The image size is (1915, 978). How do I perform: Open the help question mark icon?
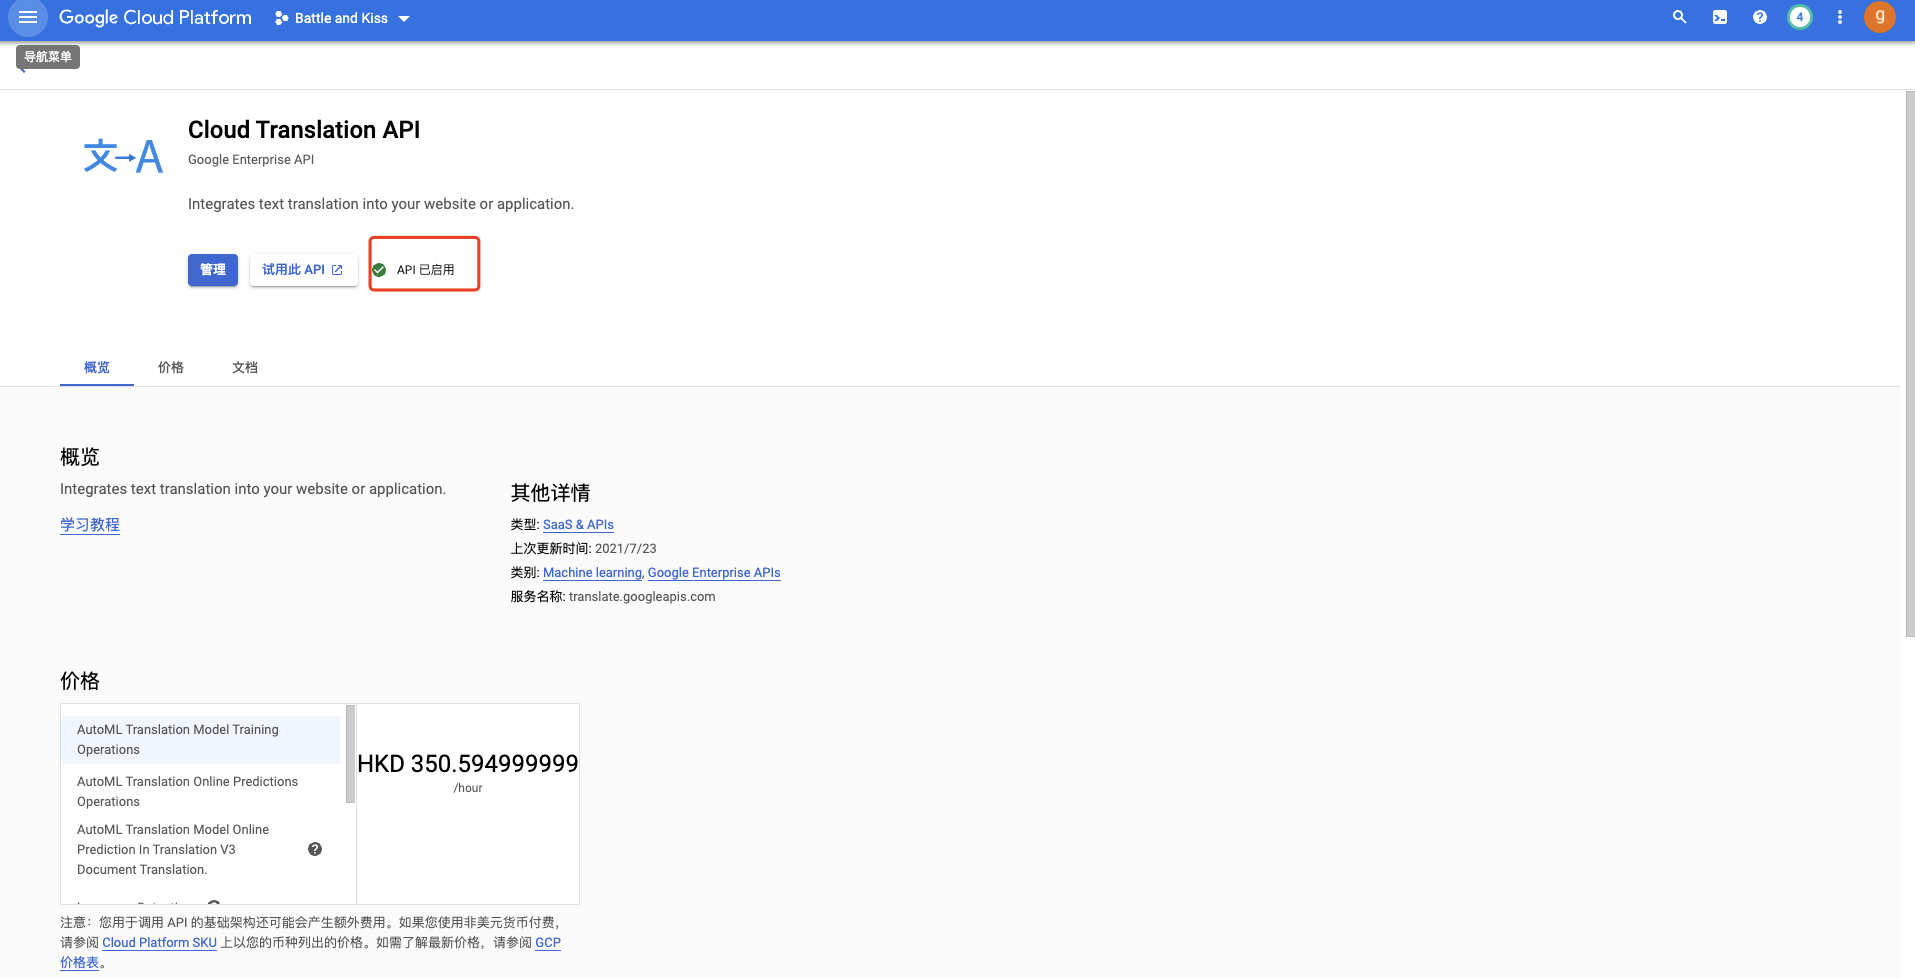click(x=1760, y=17)
